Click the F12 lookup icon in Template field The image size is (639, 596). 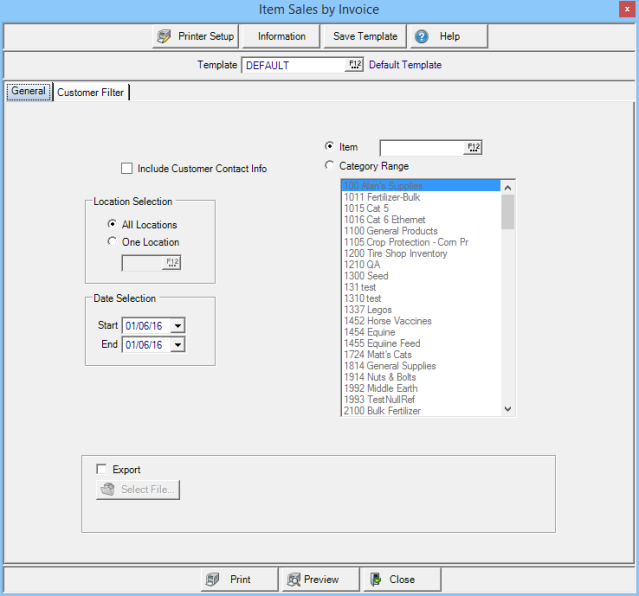click(354, 65)
